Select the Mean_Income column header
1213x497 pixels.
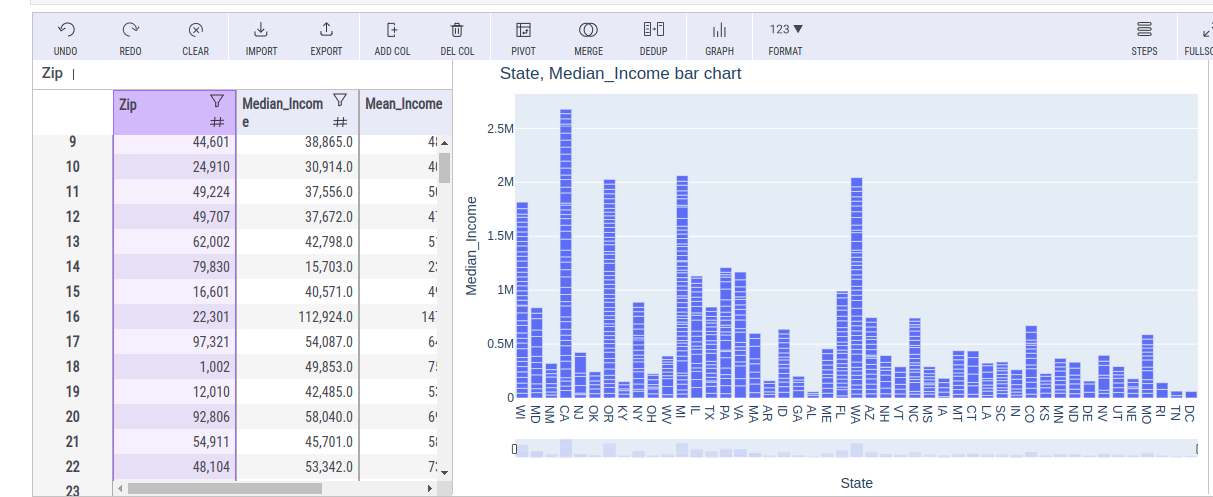click(x=404, y=112)
